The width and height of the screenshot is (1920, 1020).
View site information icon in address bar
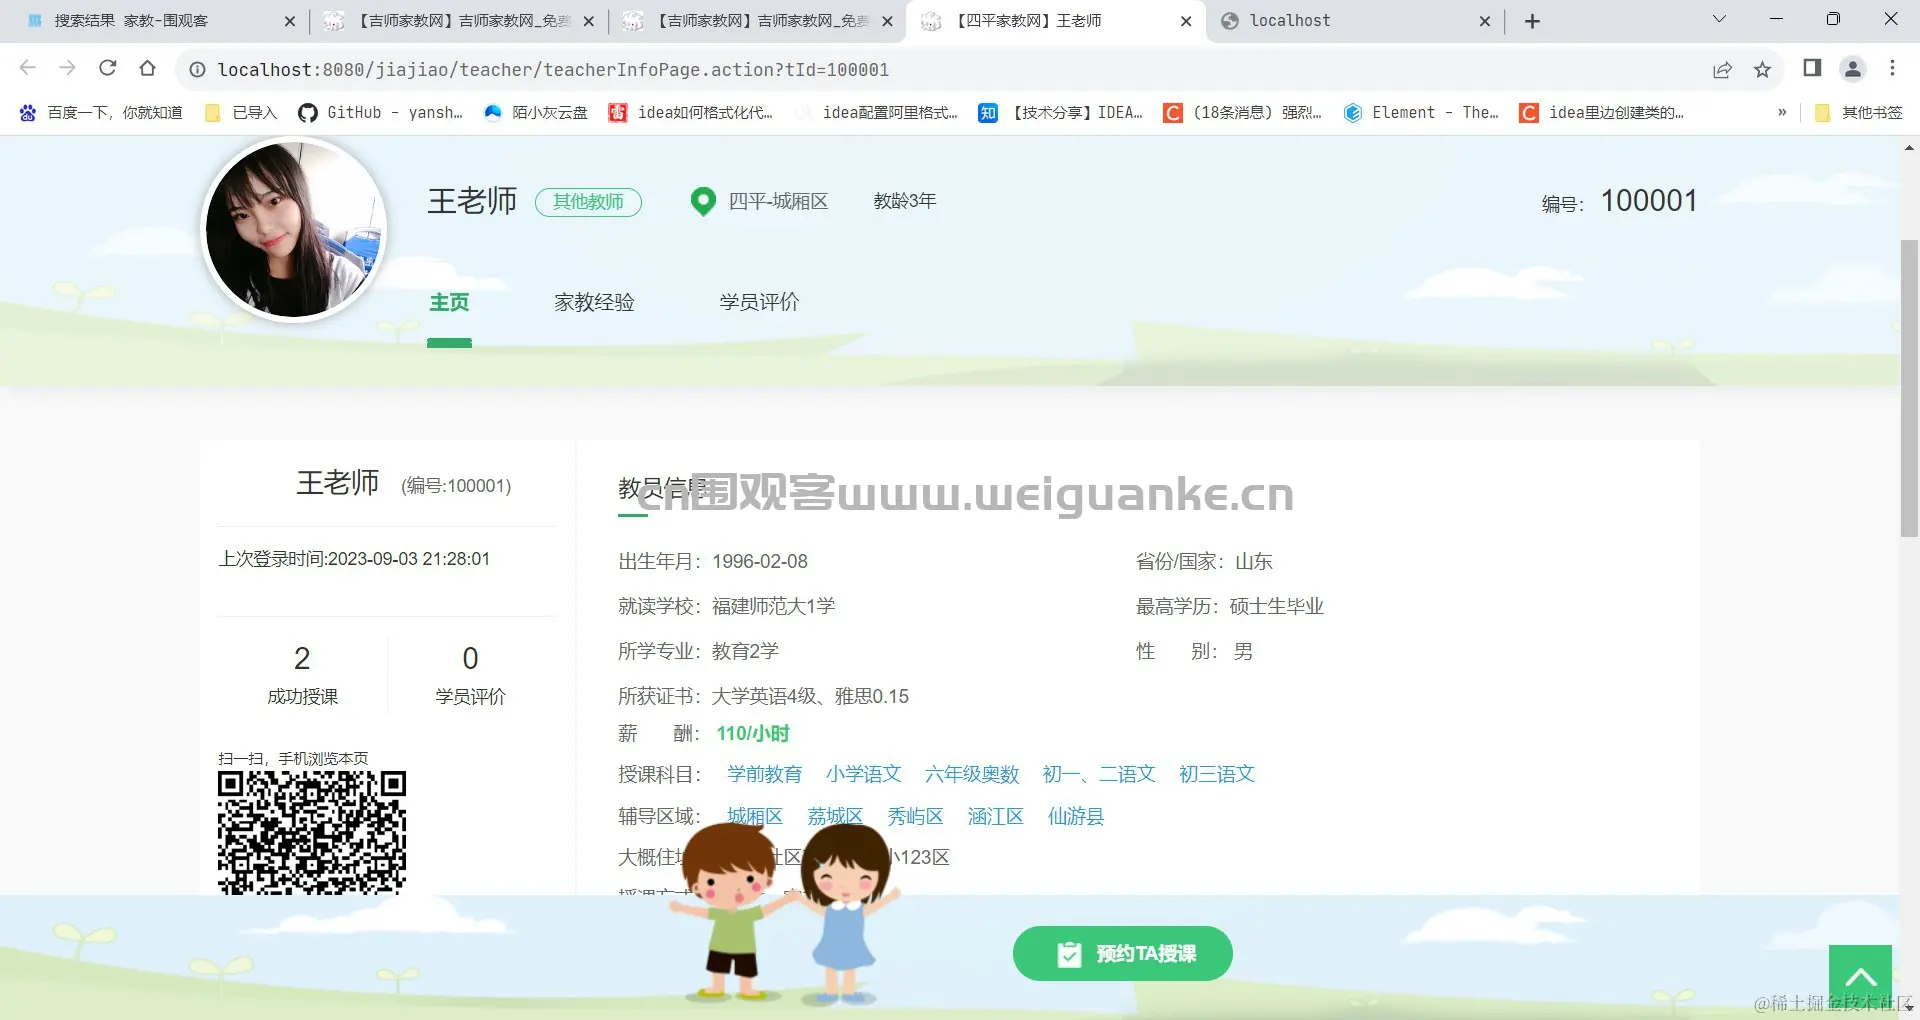pos(198,69)
